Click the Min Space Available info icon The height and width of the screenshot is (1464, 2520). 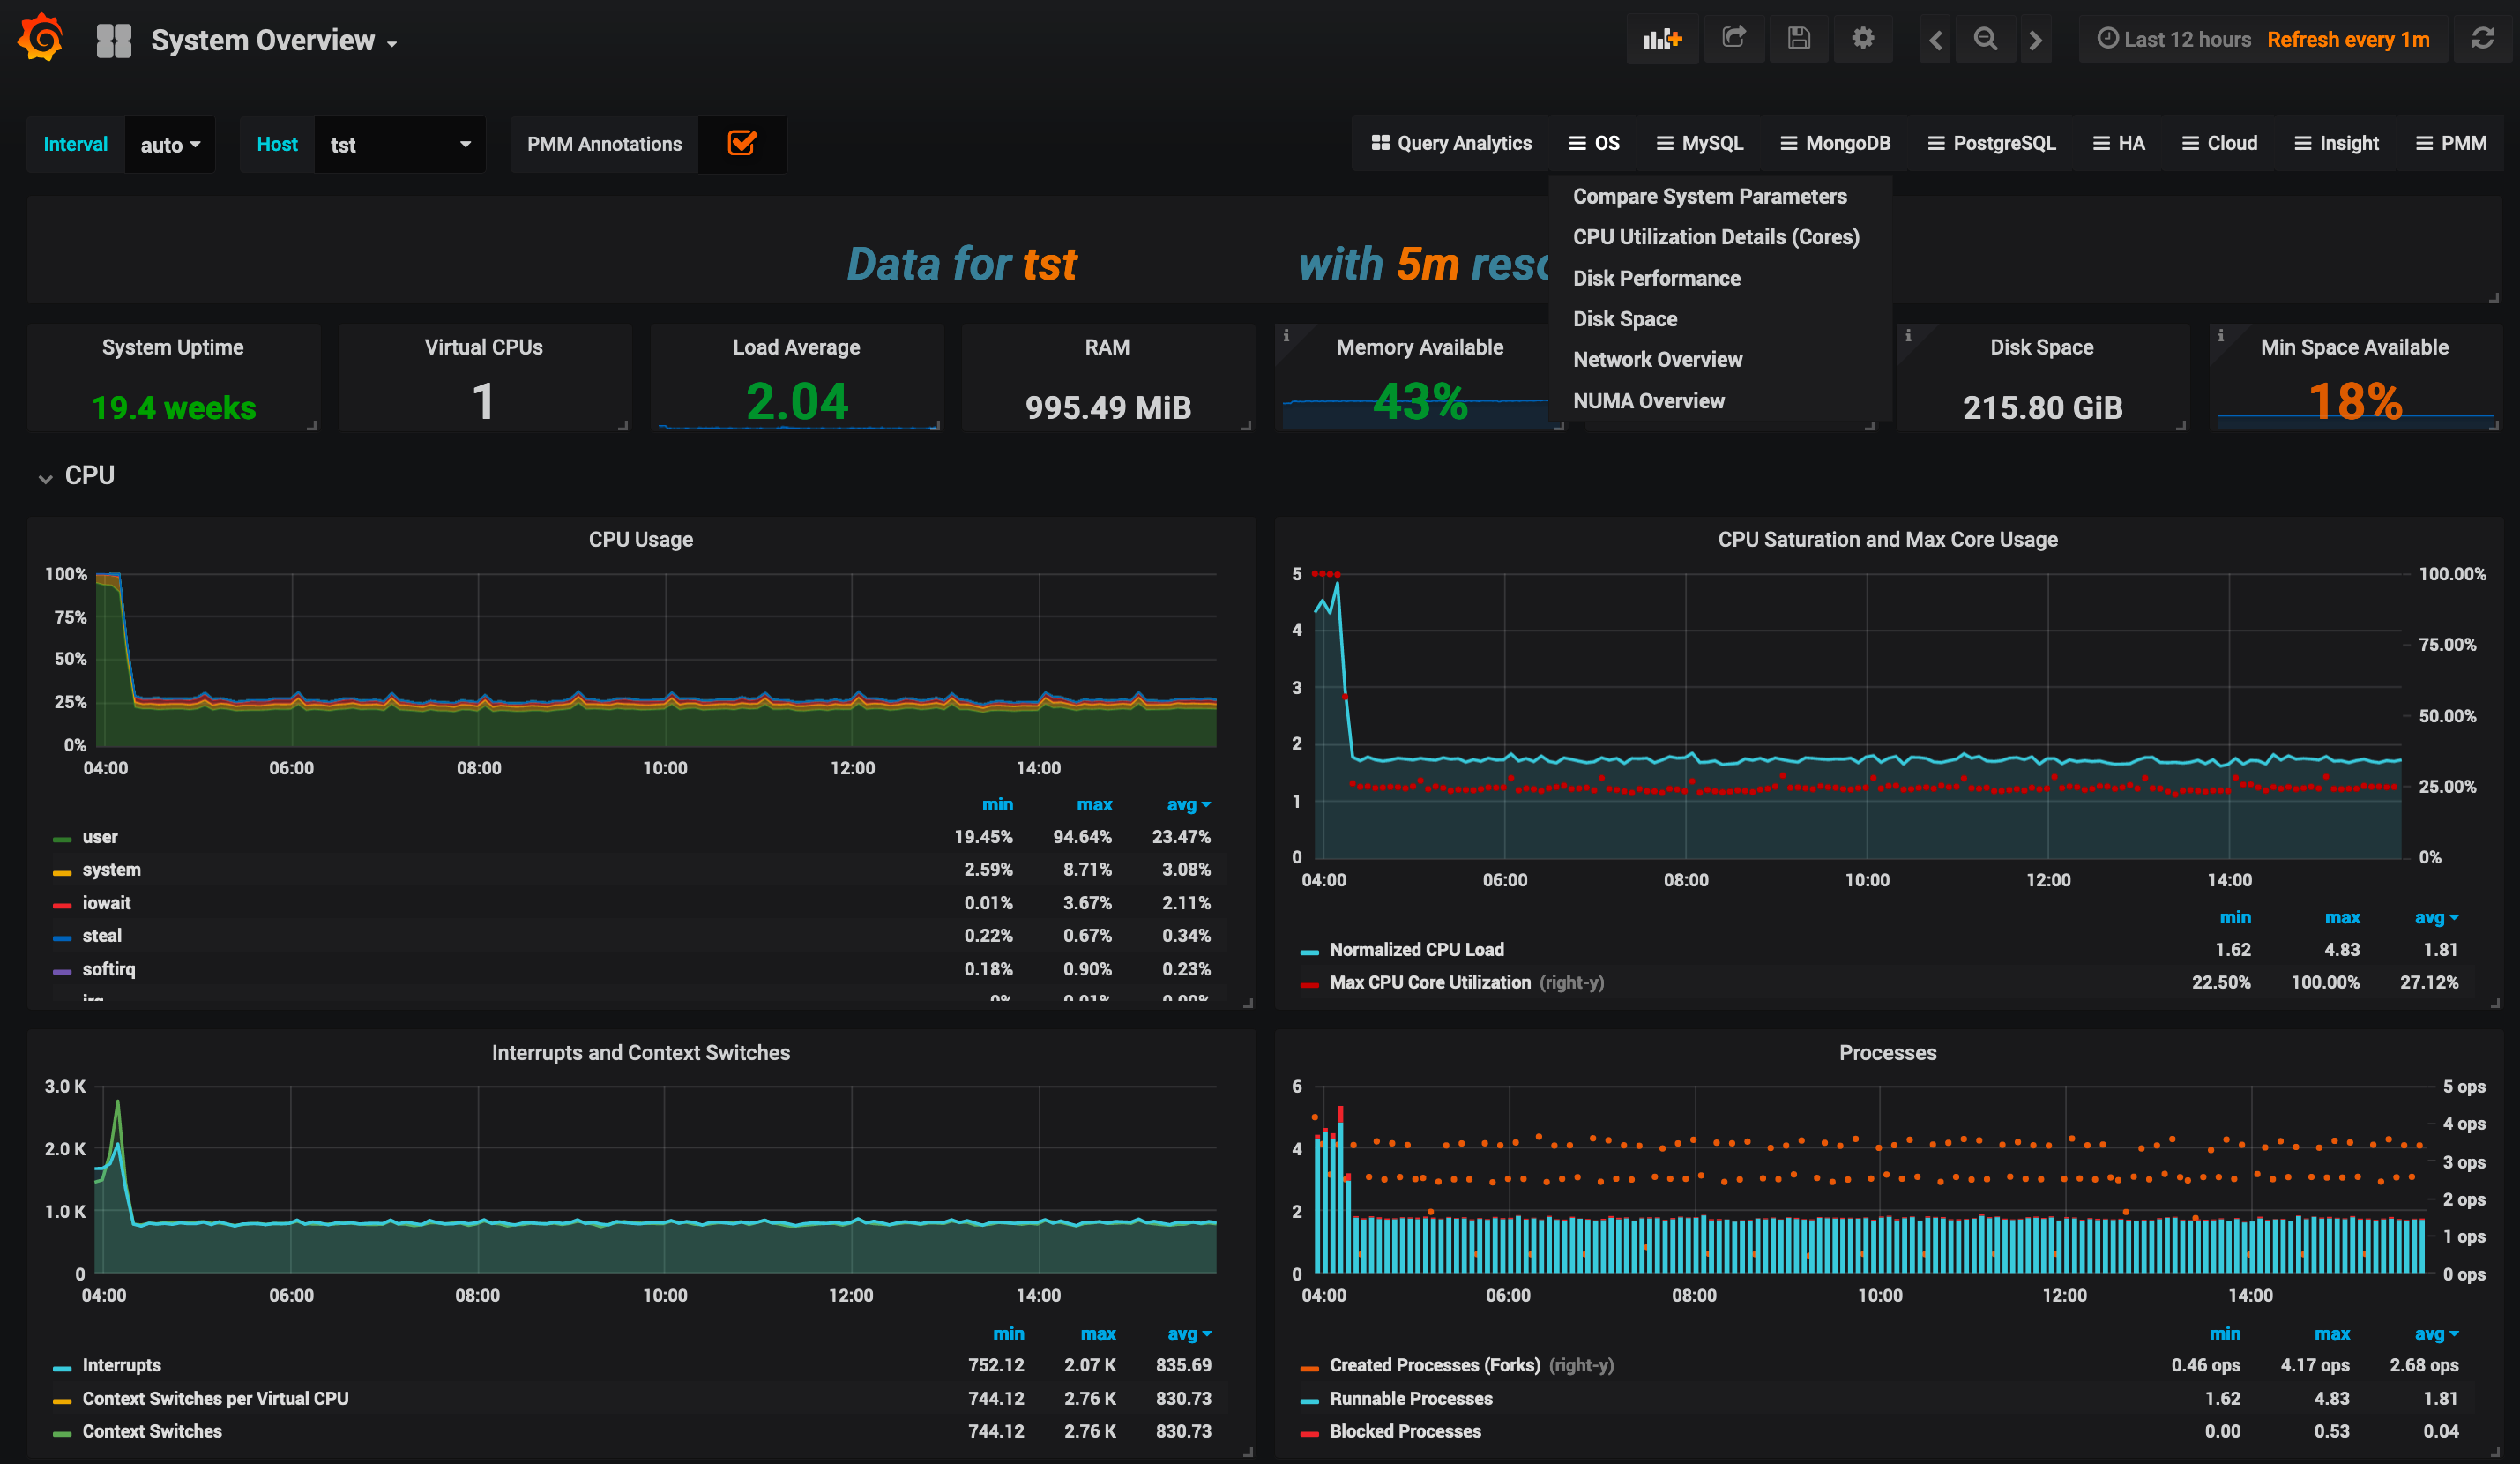pos(2220,336)
